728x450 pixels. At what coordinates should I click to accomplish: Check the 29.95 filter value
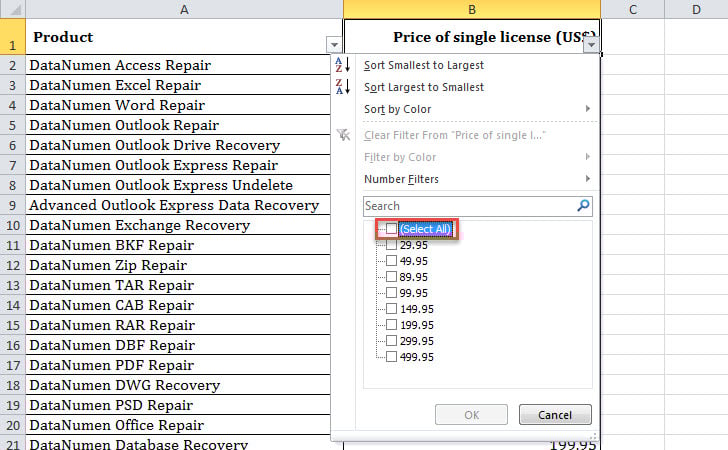pos(391,245)
